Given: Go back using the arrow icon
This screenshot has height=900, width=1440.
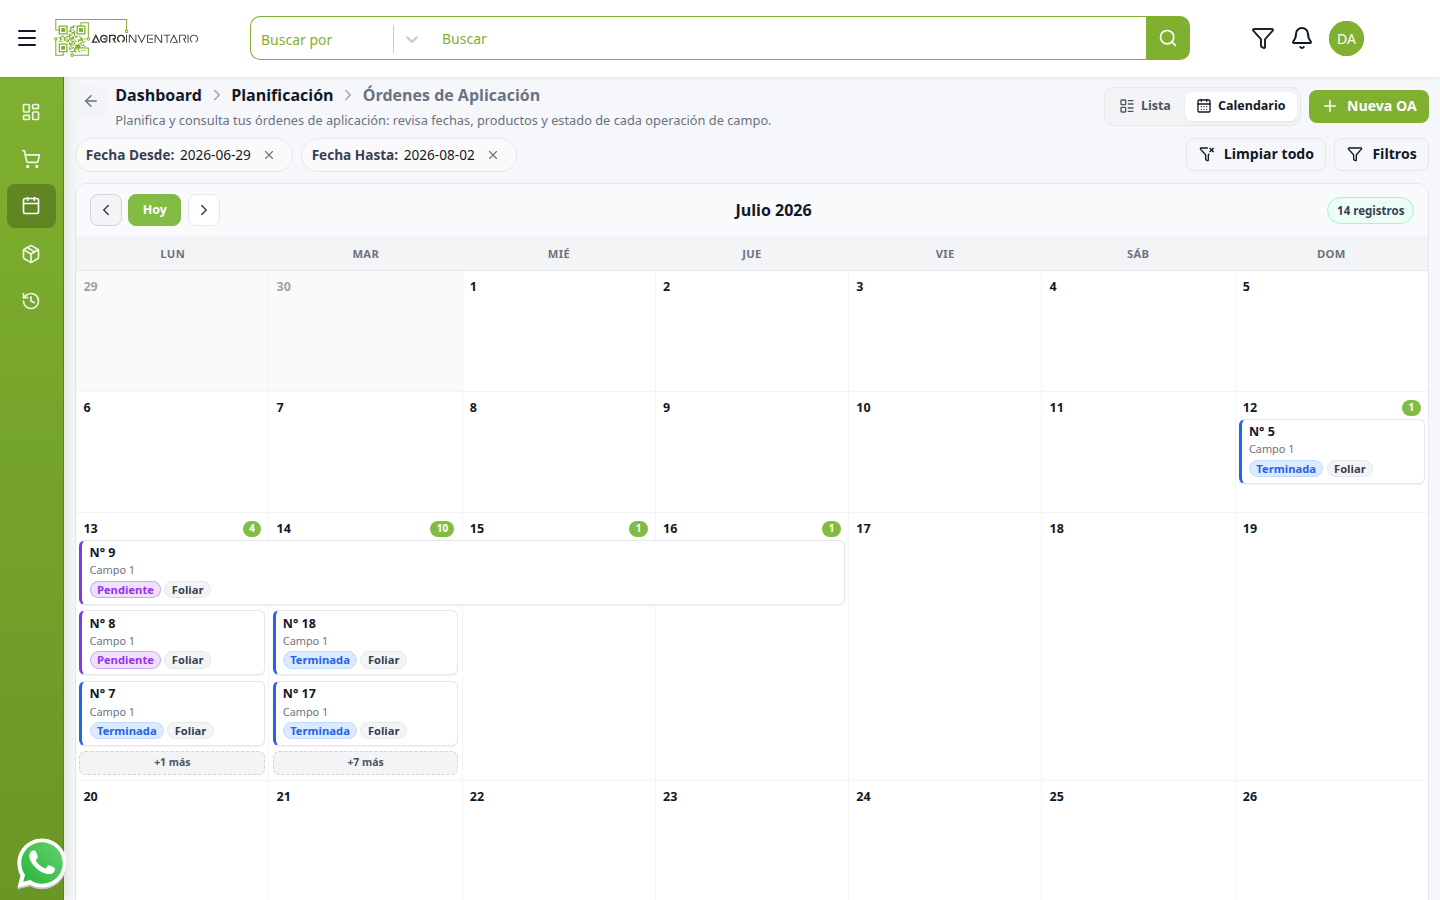Looking at the screenshot, I should (x=91, y=101).
